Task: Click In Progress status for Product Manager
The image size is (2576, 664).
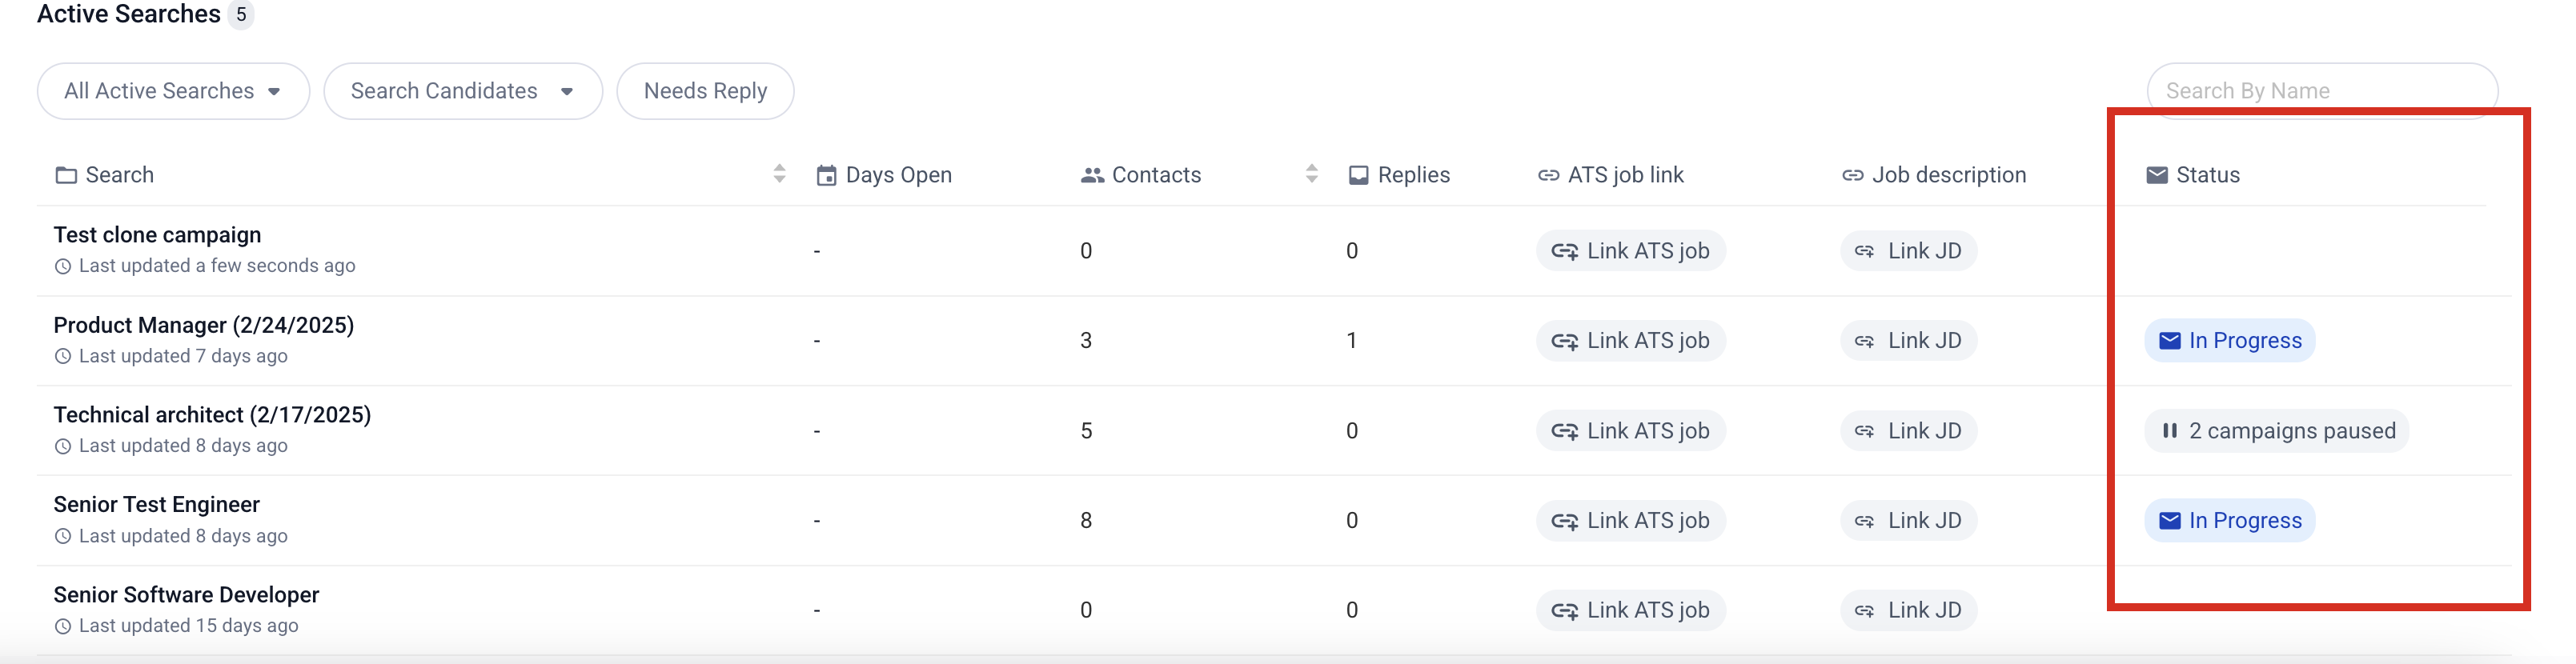Action: coord(2229,341)
